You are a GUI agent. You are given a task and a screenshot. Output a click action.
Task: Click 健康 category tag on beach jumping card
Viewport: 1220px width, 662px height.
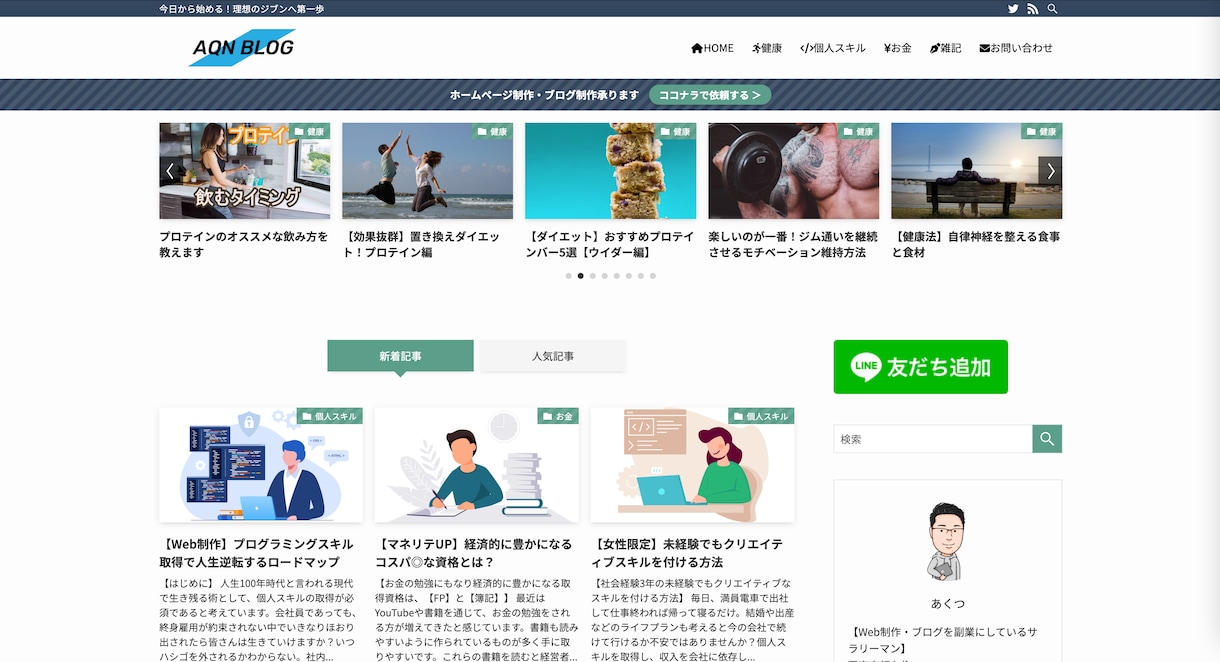click(x=492, y=131)
